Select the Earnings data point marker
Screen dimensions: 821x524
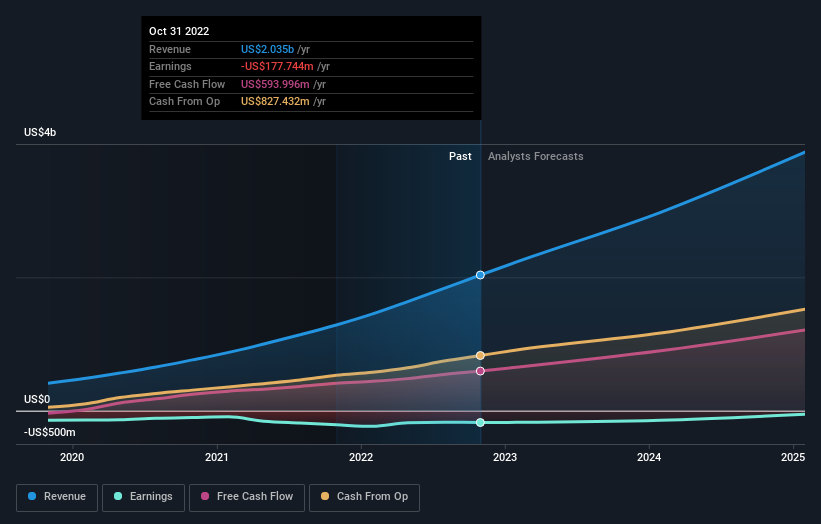(x=480, y=422)
